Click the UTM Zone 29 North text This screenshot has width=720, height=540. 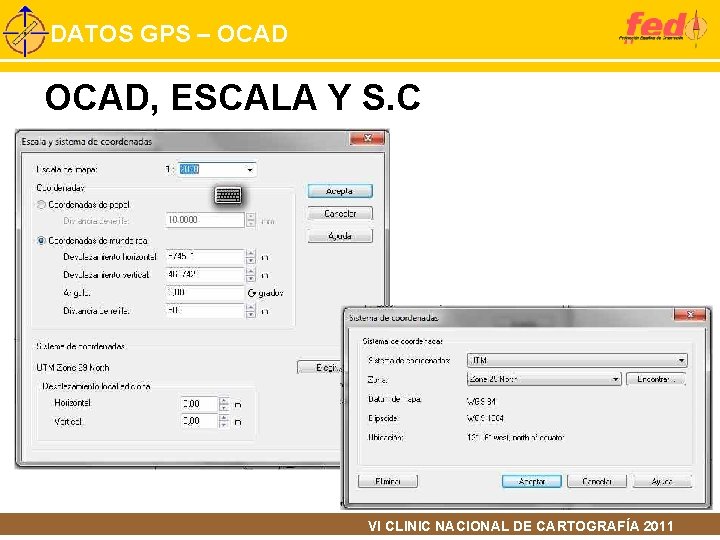73,368
